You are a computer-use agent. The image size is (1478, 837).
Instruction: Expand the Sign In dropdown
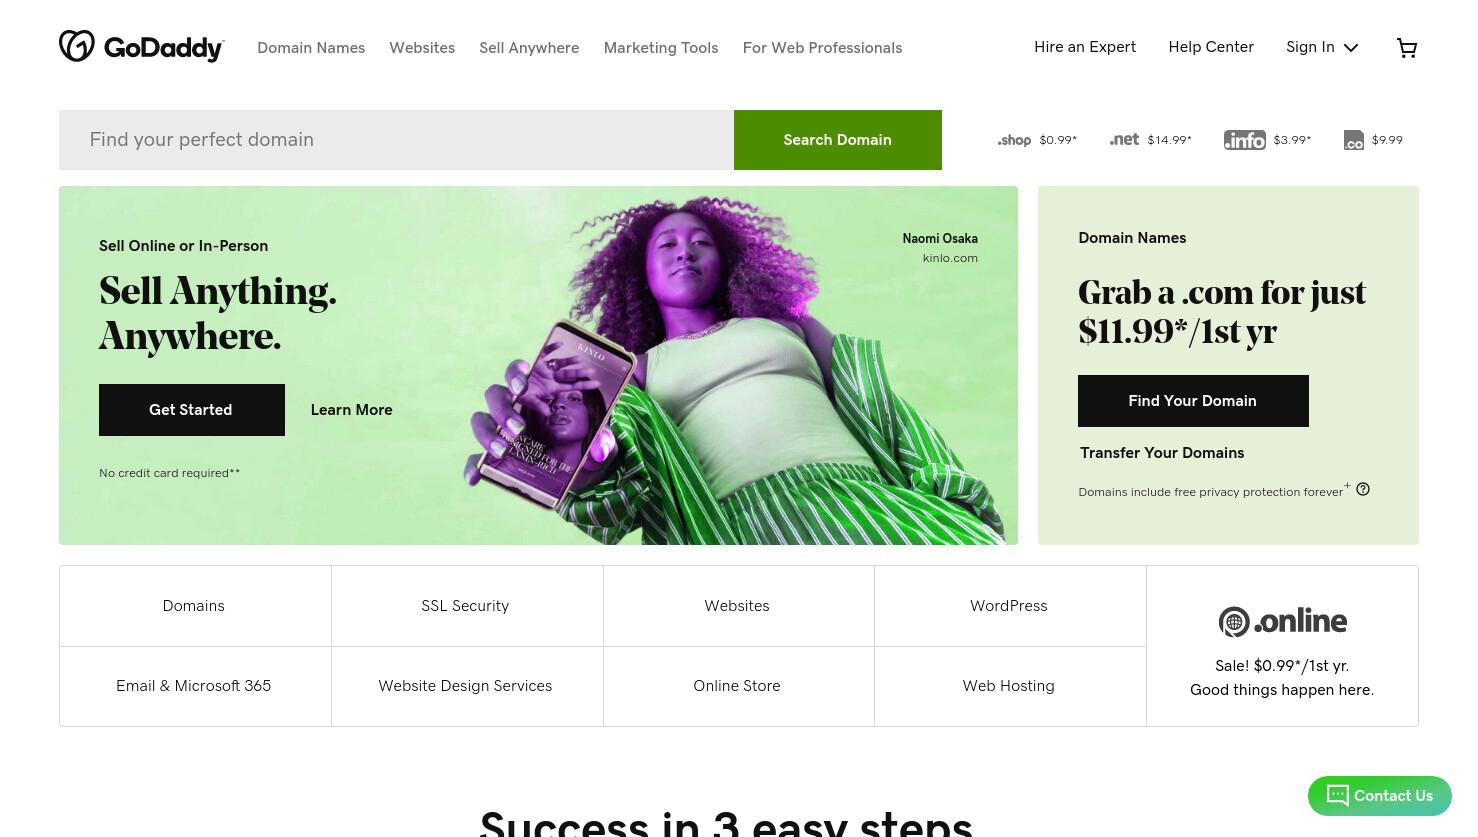1322,47
